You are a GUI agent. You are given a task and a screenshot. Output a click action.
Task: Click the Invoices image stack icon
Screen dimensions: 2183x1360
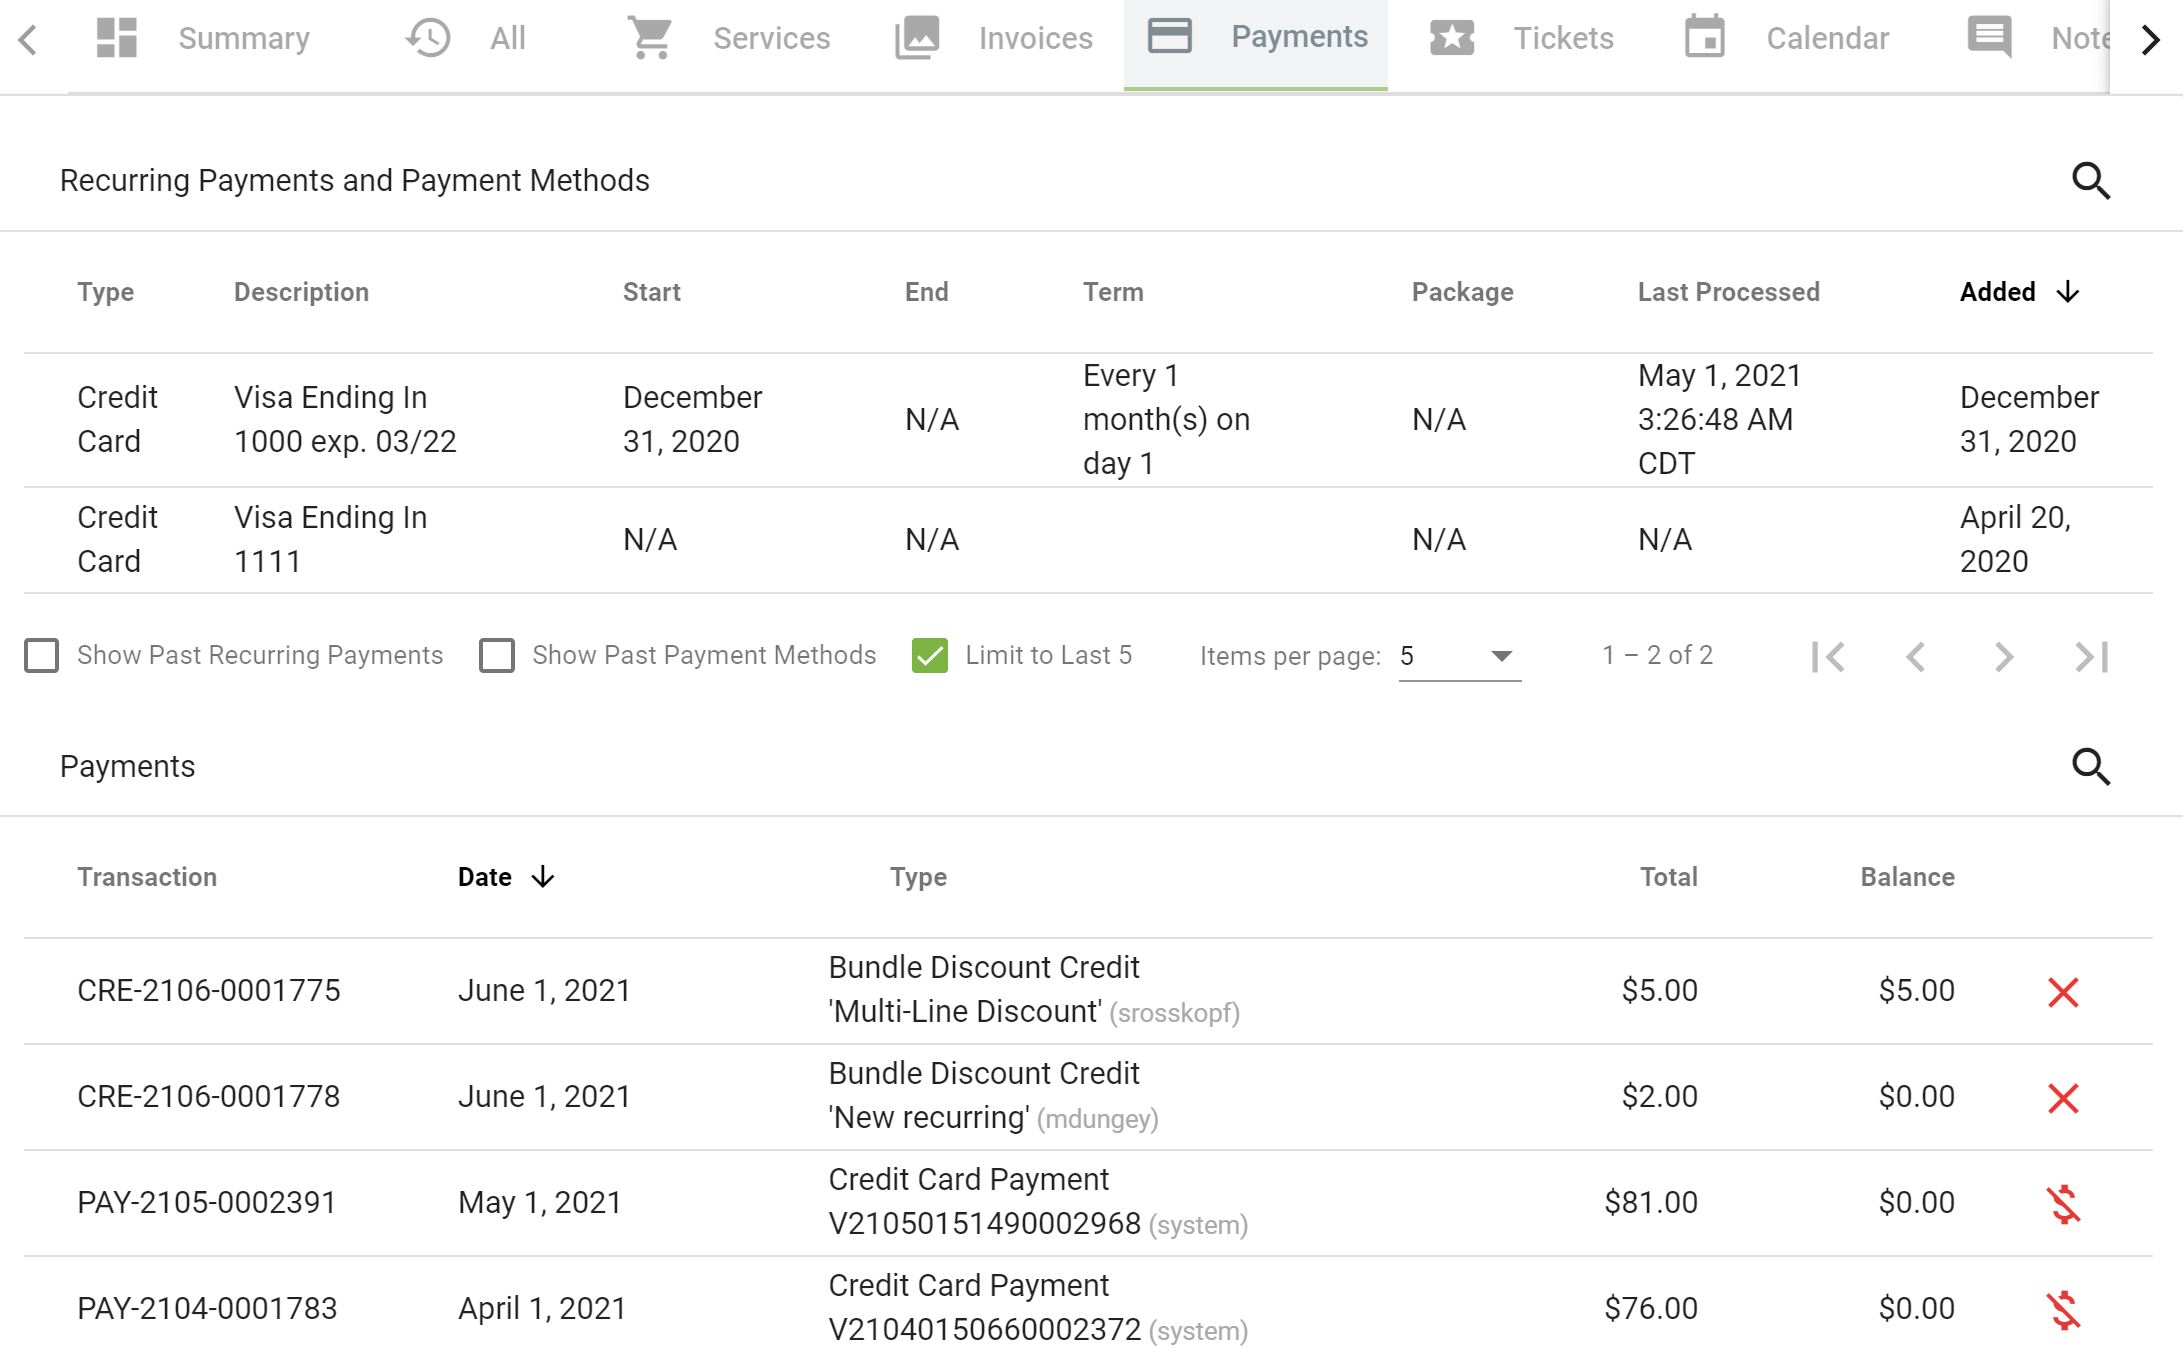[x=917, y=38]
